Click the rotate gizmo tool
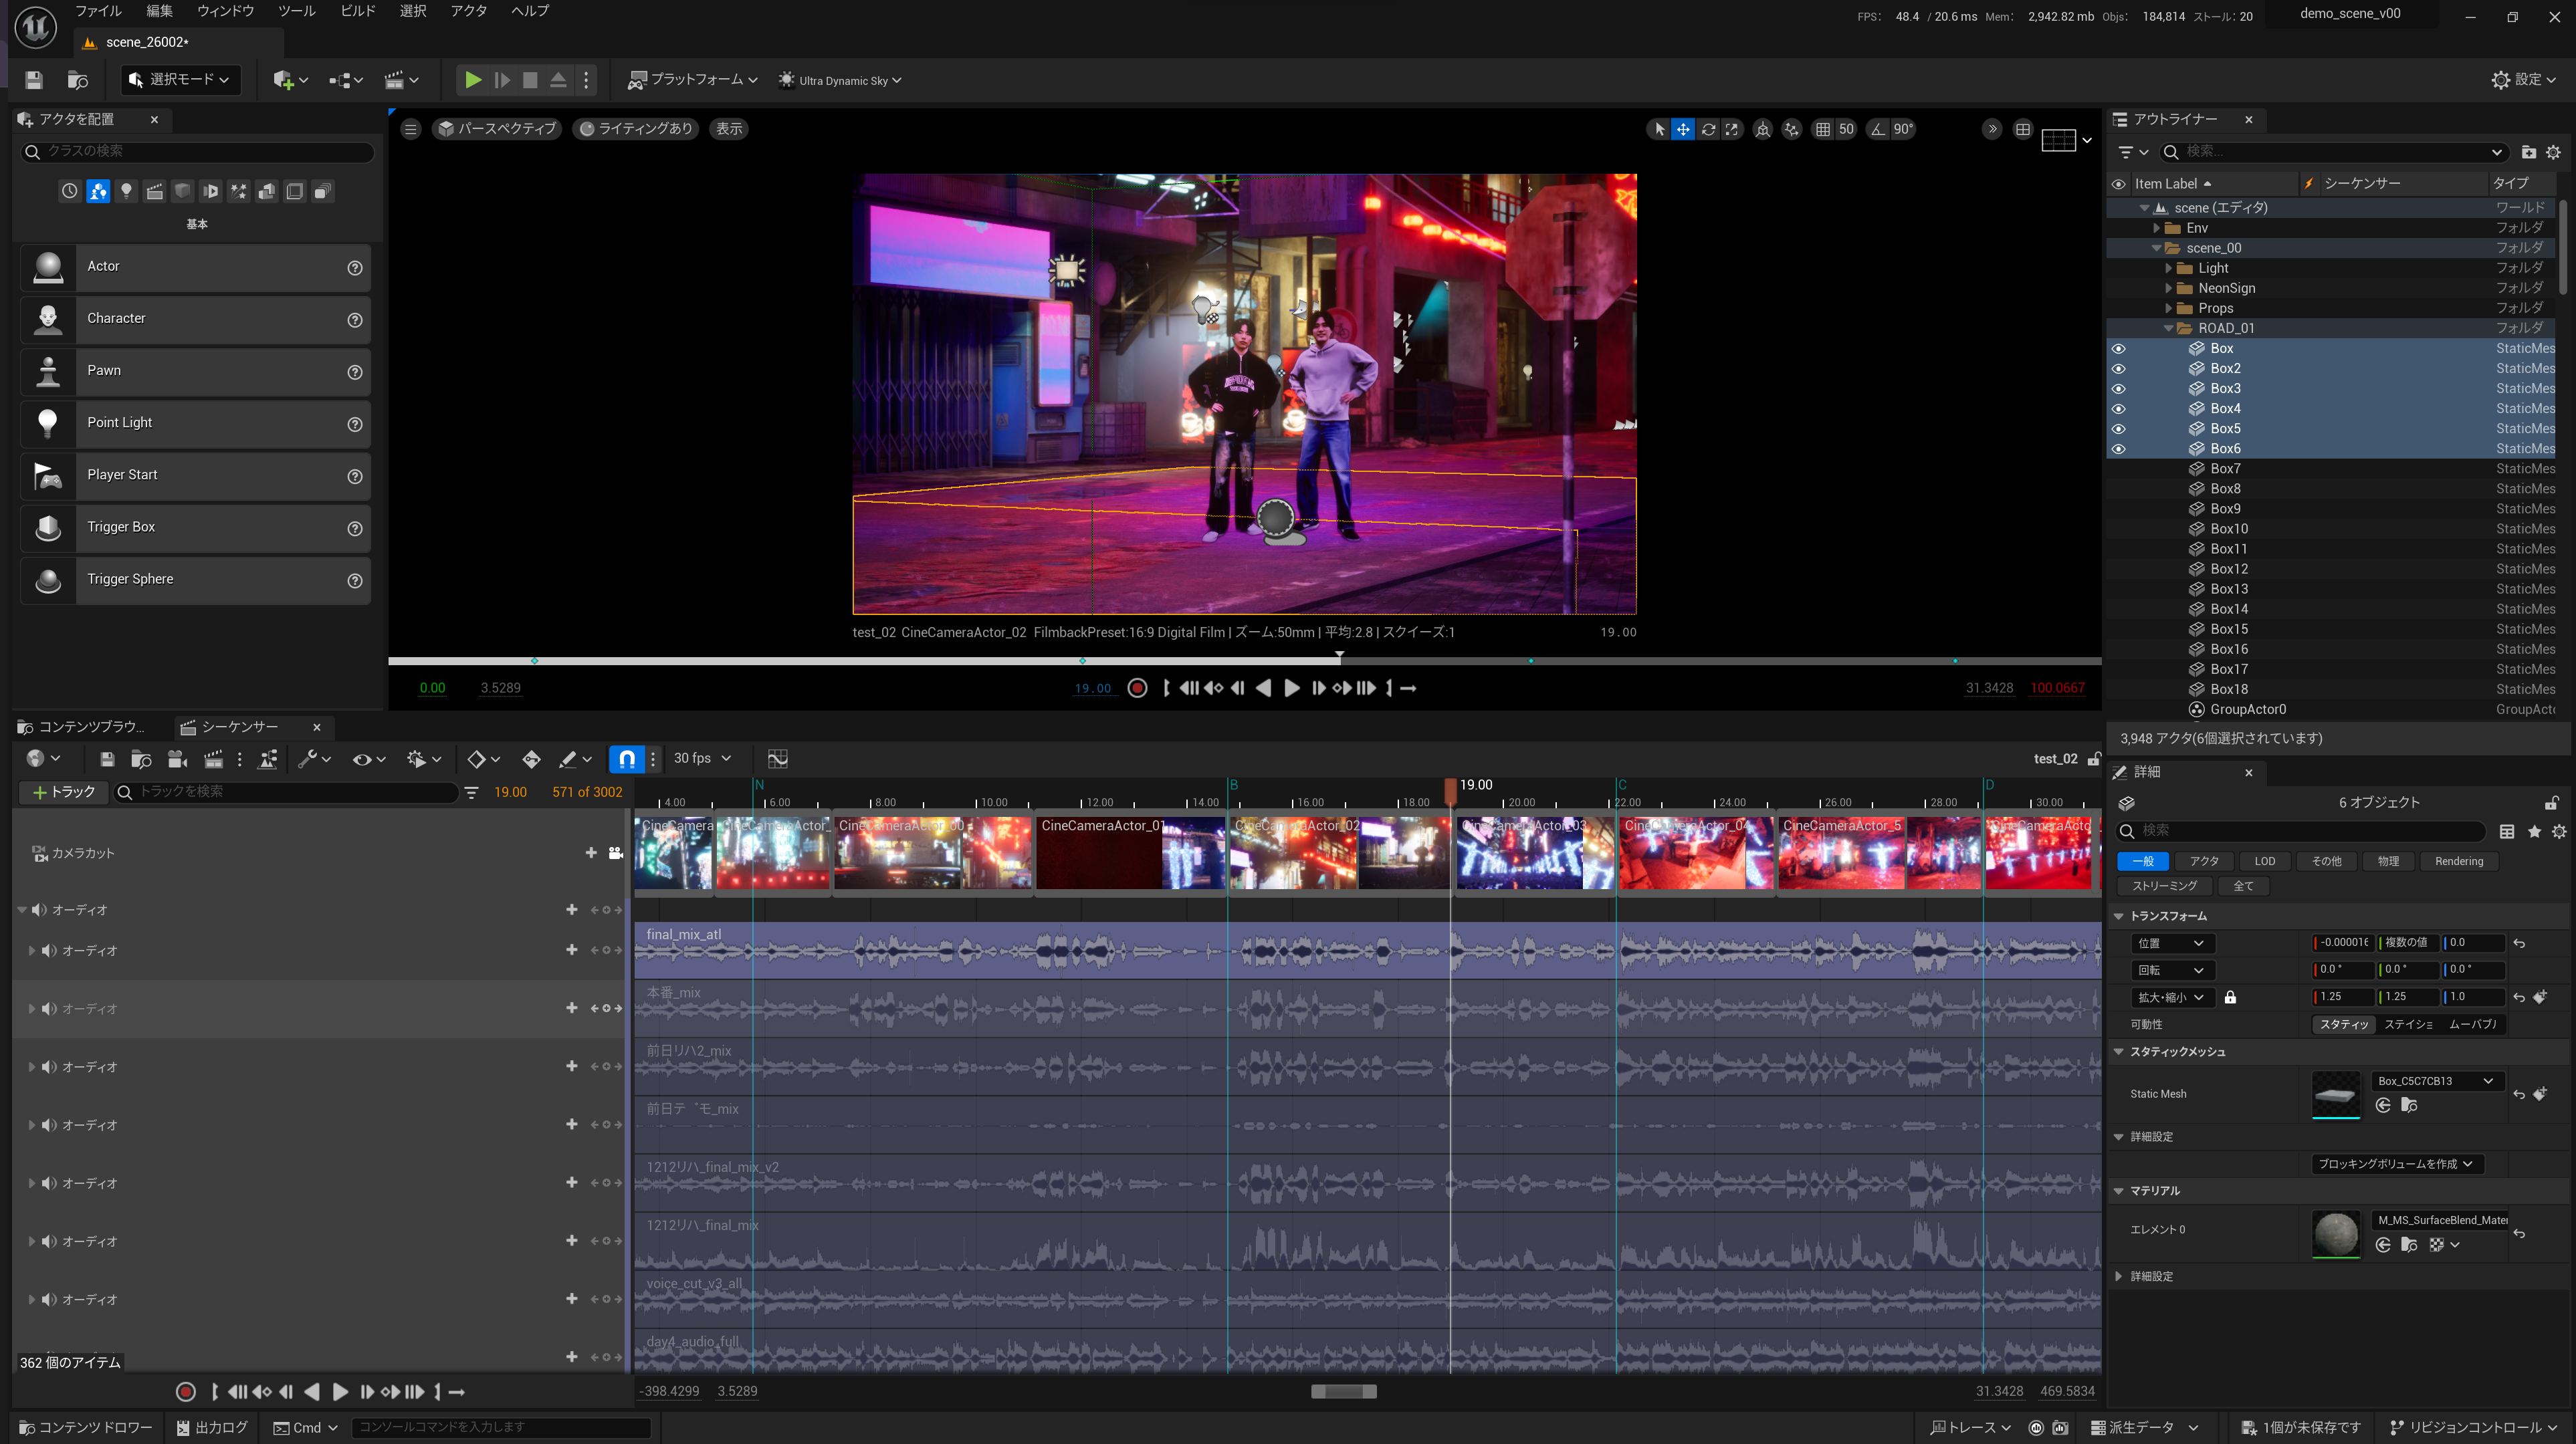 click(x=1708, y=129)
